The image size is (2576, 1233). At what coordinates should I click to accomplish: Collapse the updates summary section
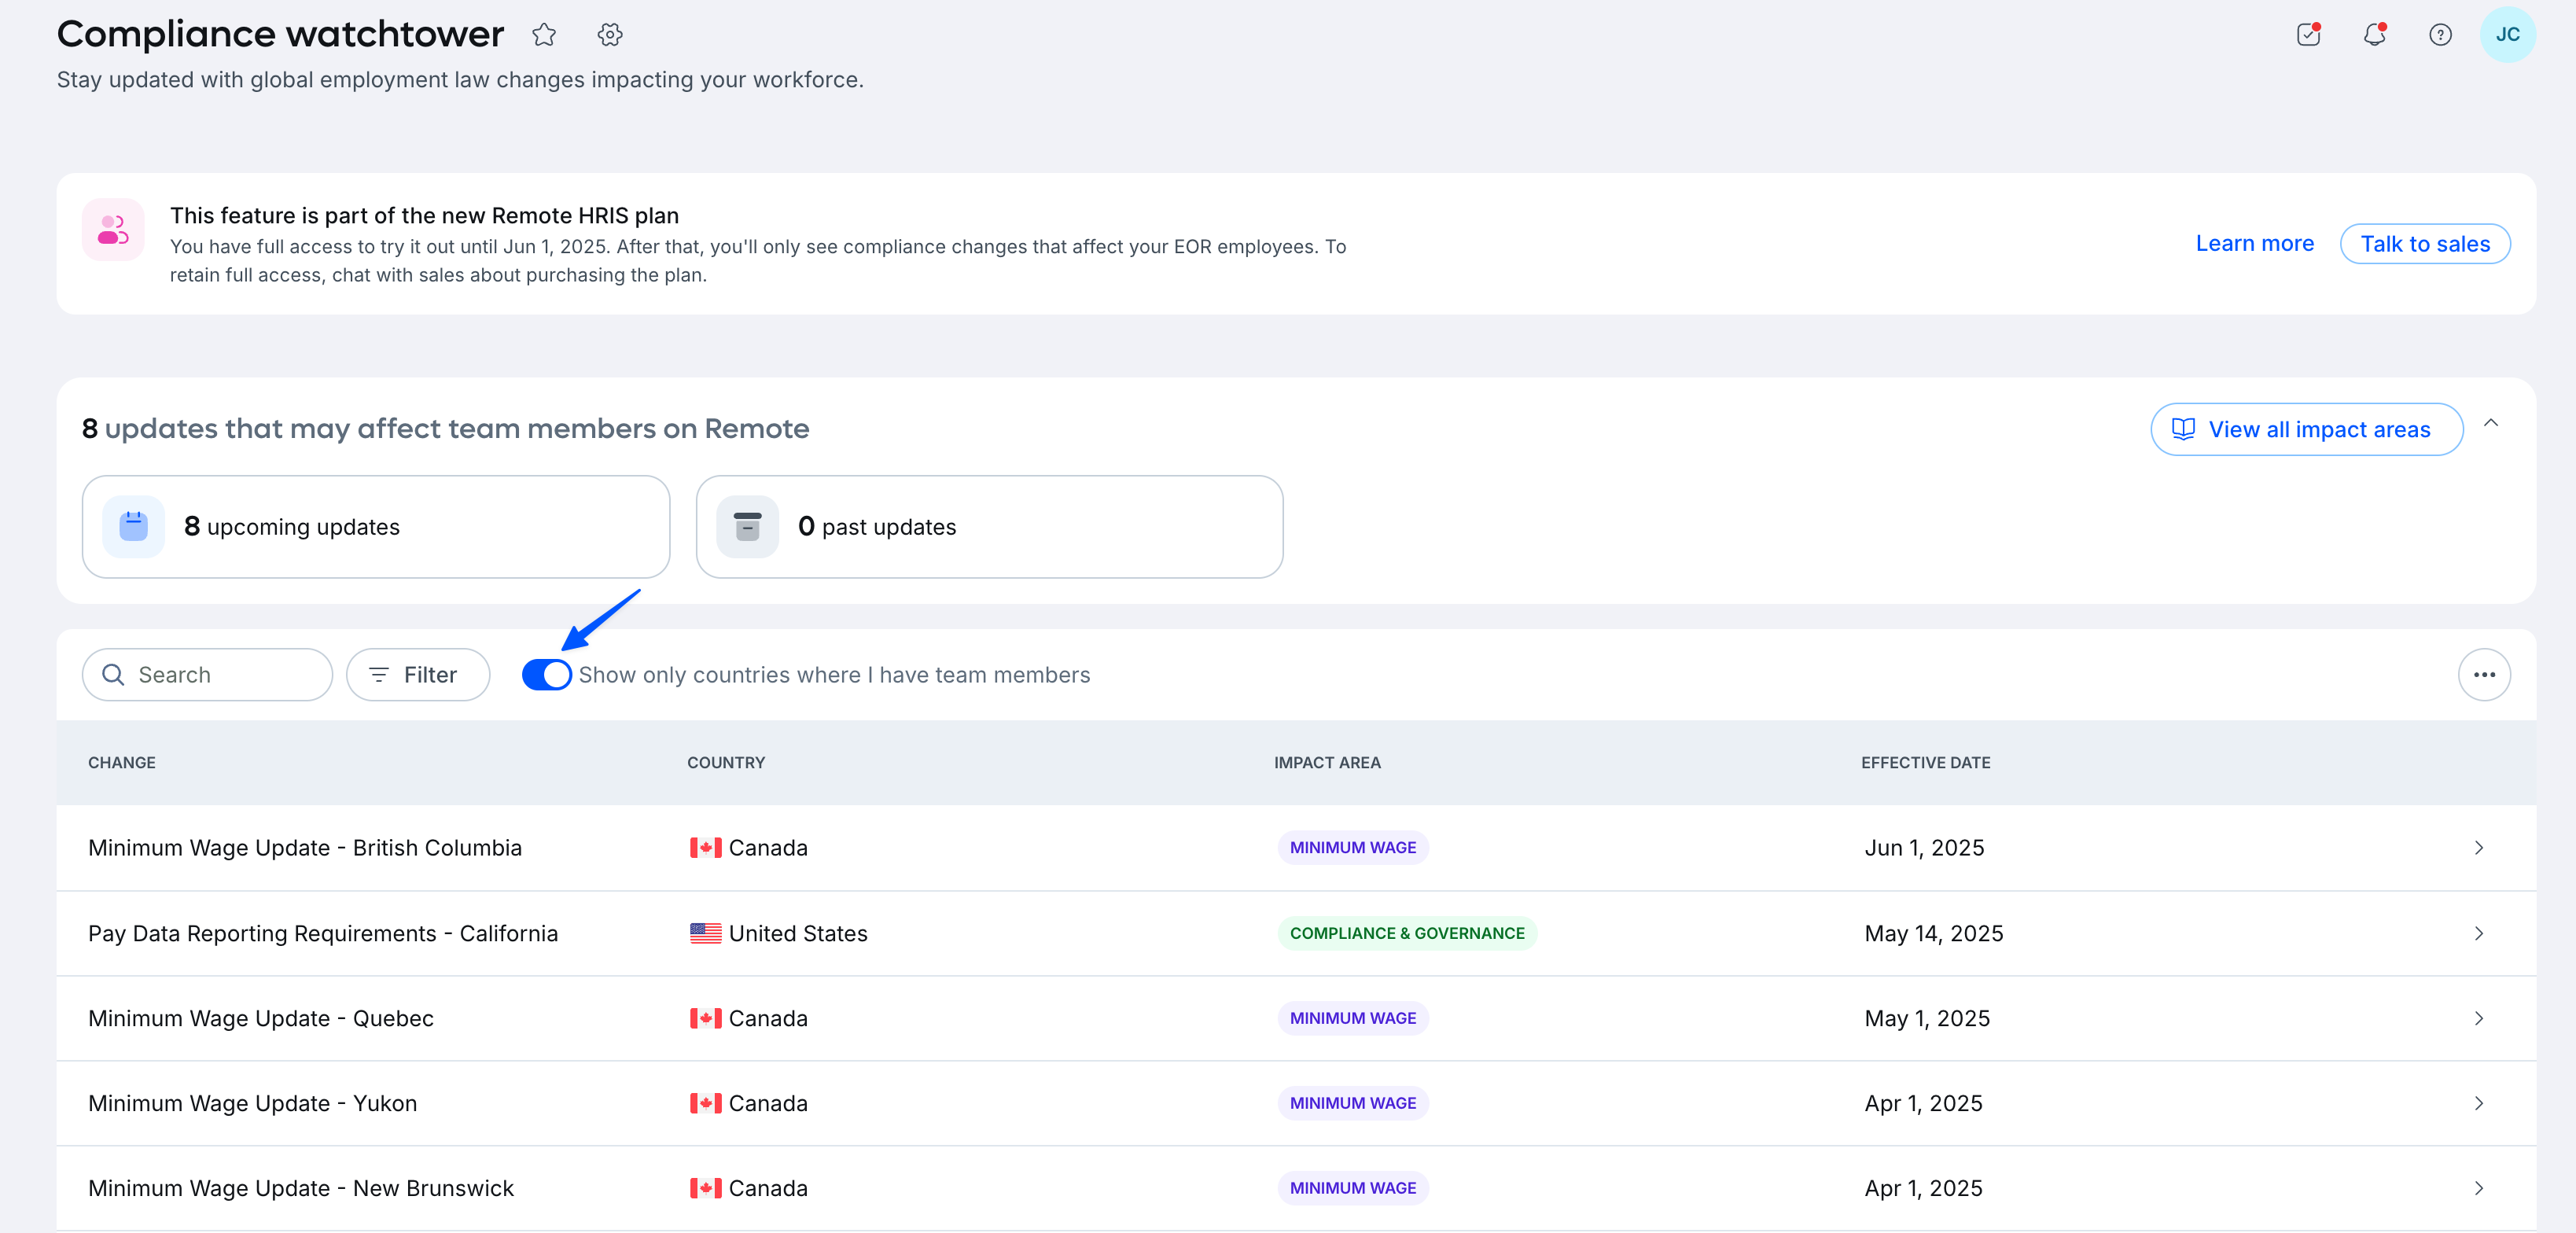2491,424
